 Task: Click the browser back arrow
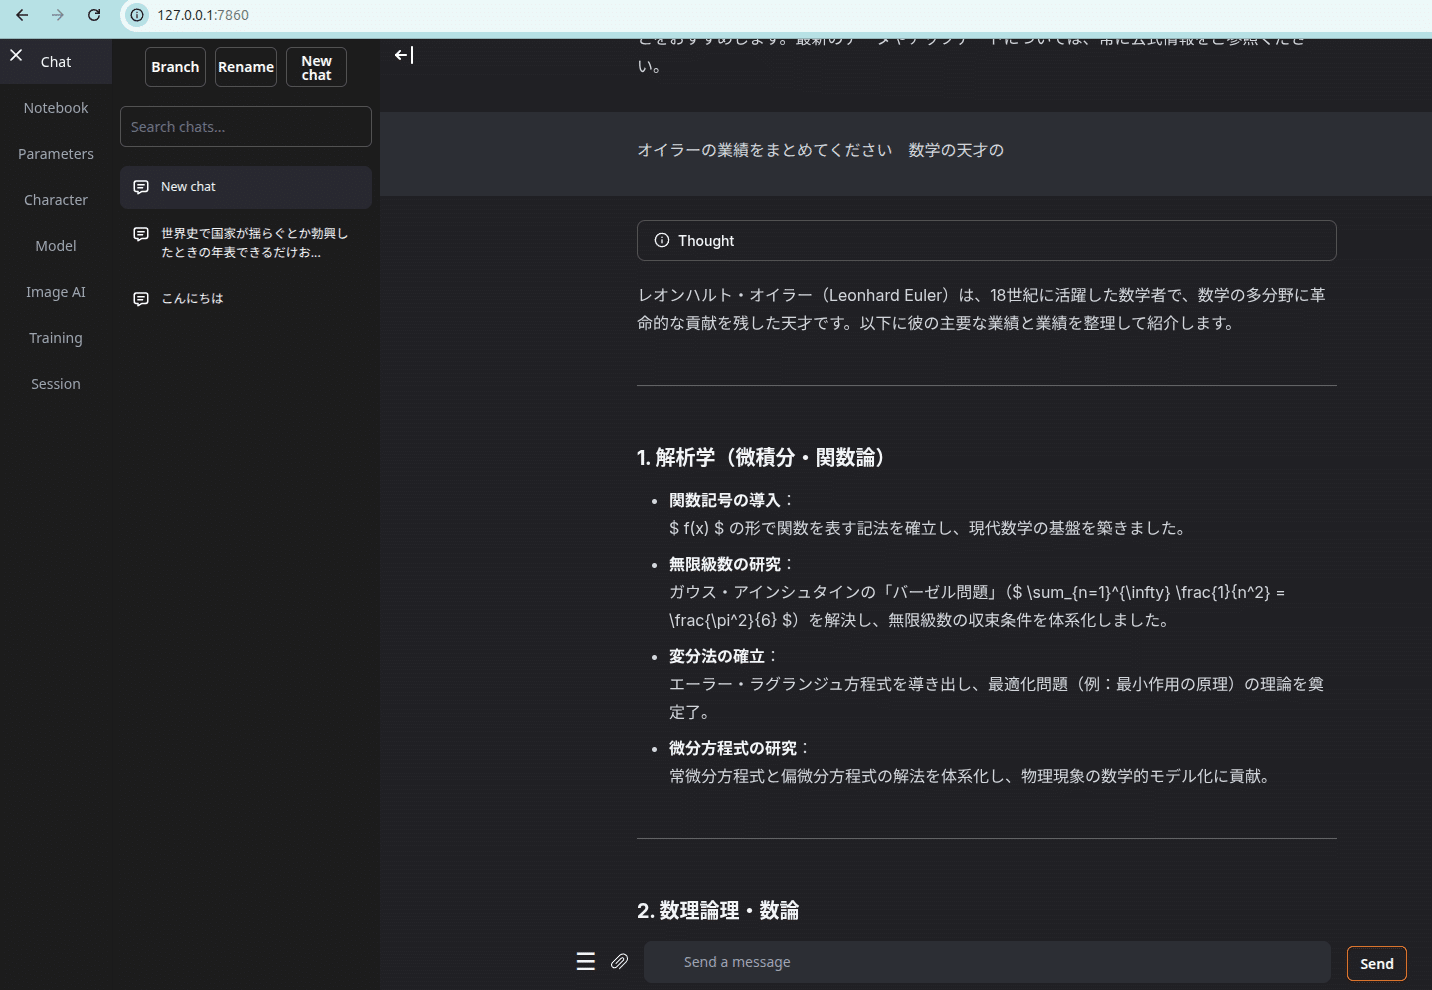[x=22, y=15]
